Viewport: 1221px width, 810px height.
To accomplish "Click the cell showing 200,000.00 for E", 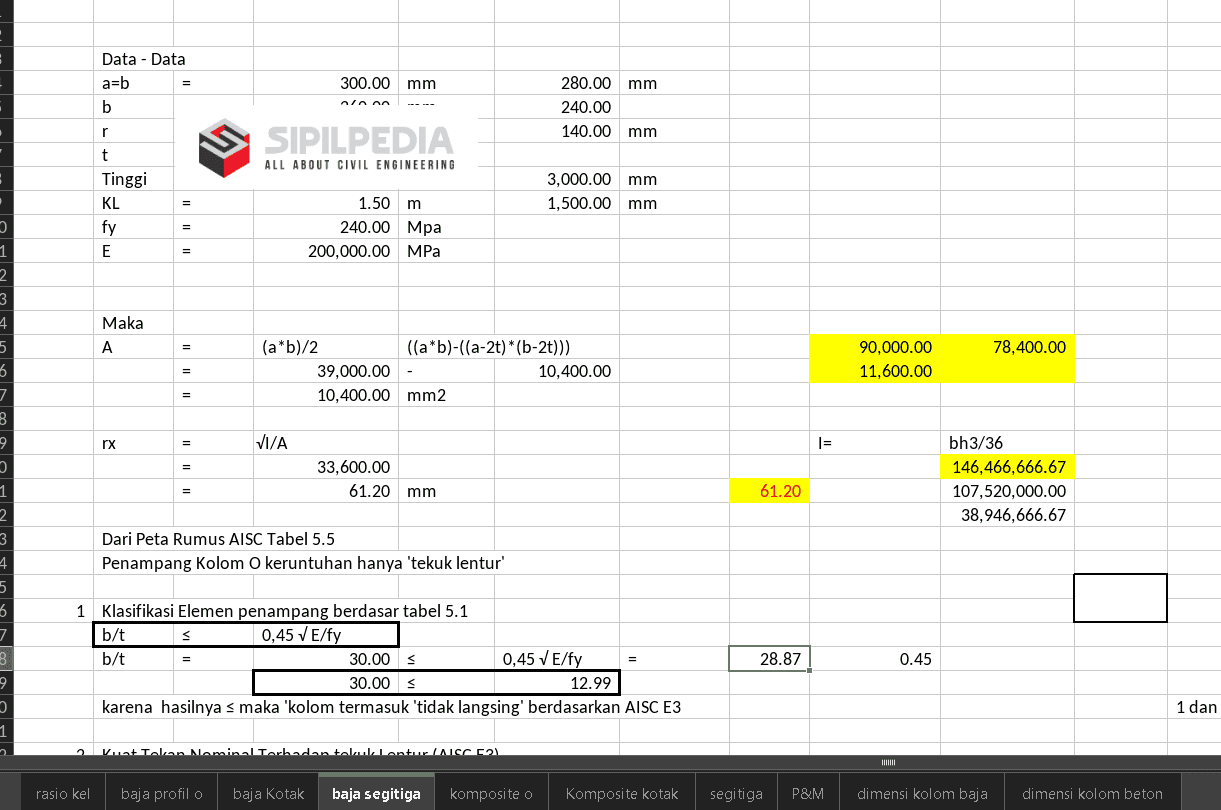I will 326,251.
